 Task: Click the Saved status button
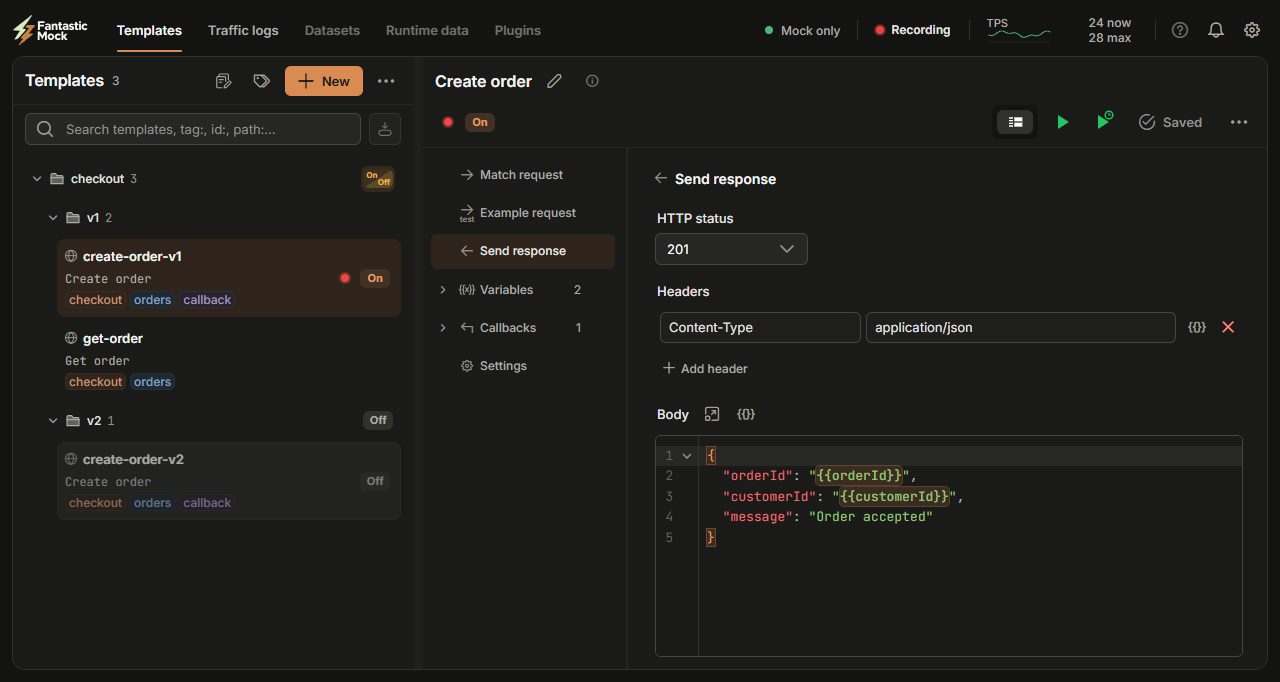(x=1170, y=122)
